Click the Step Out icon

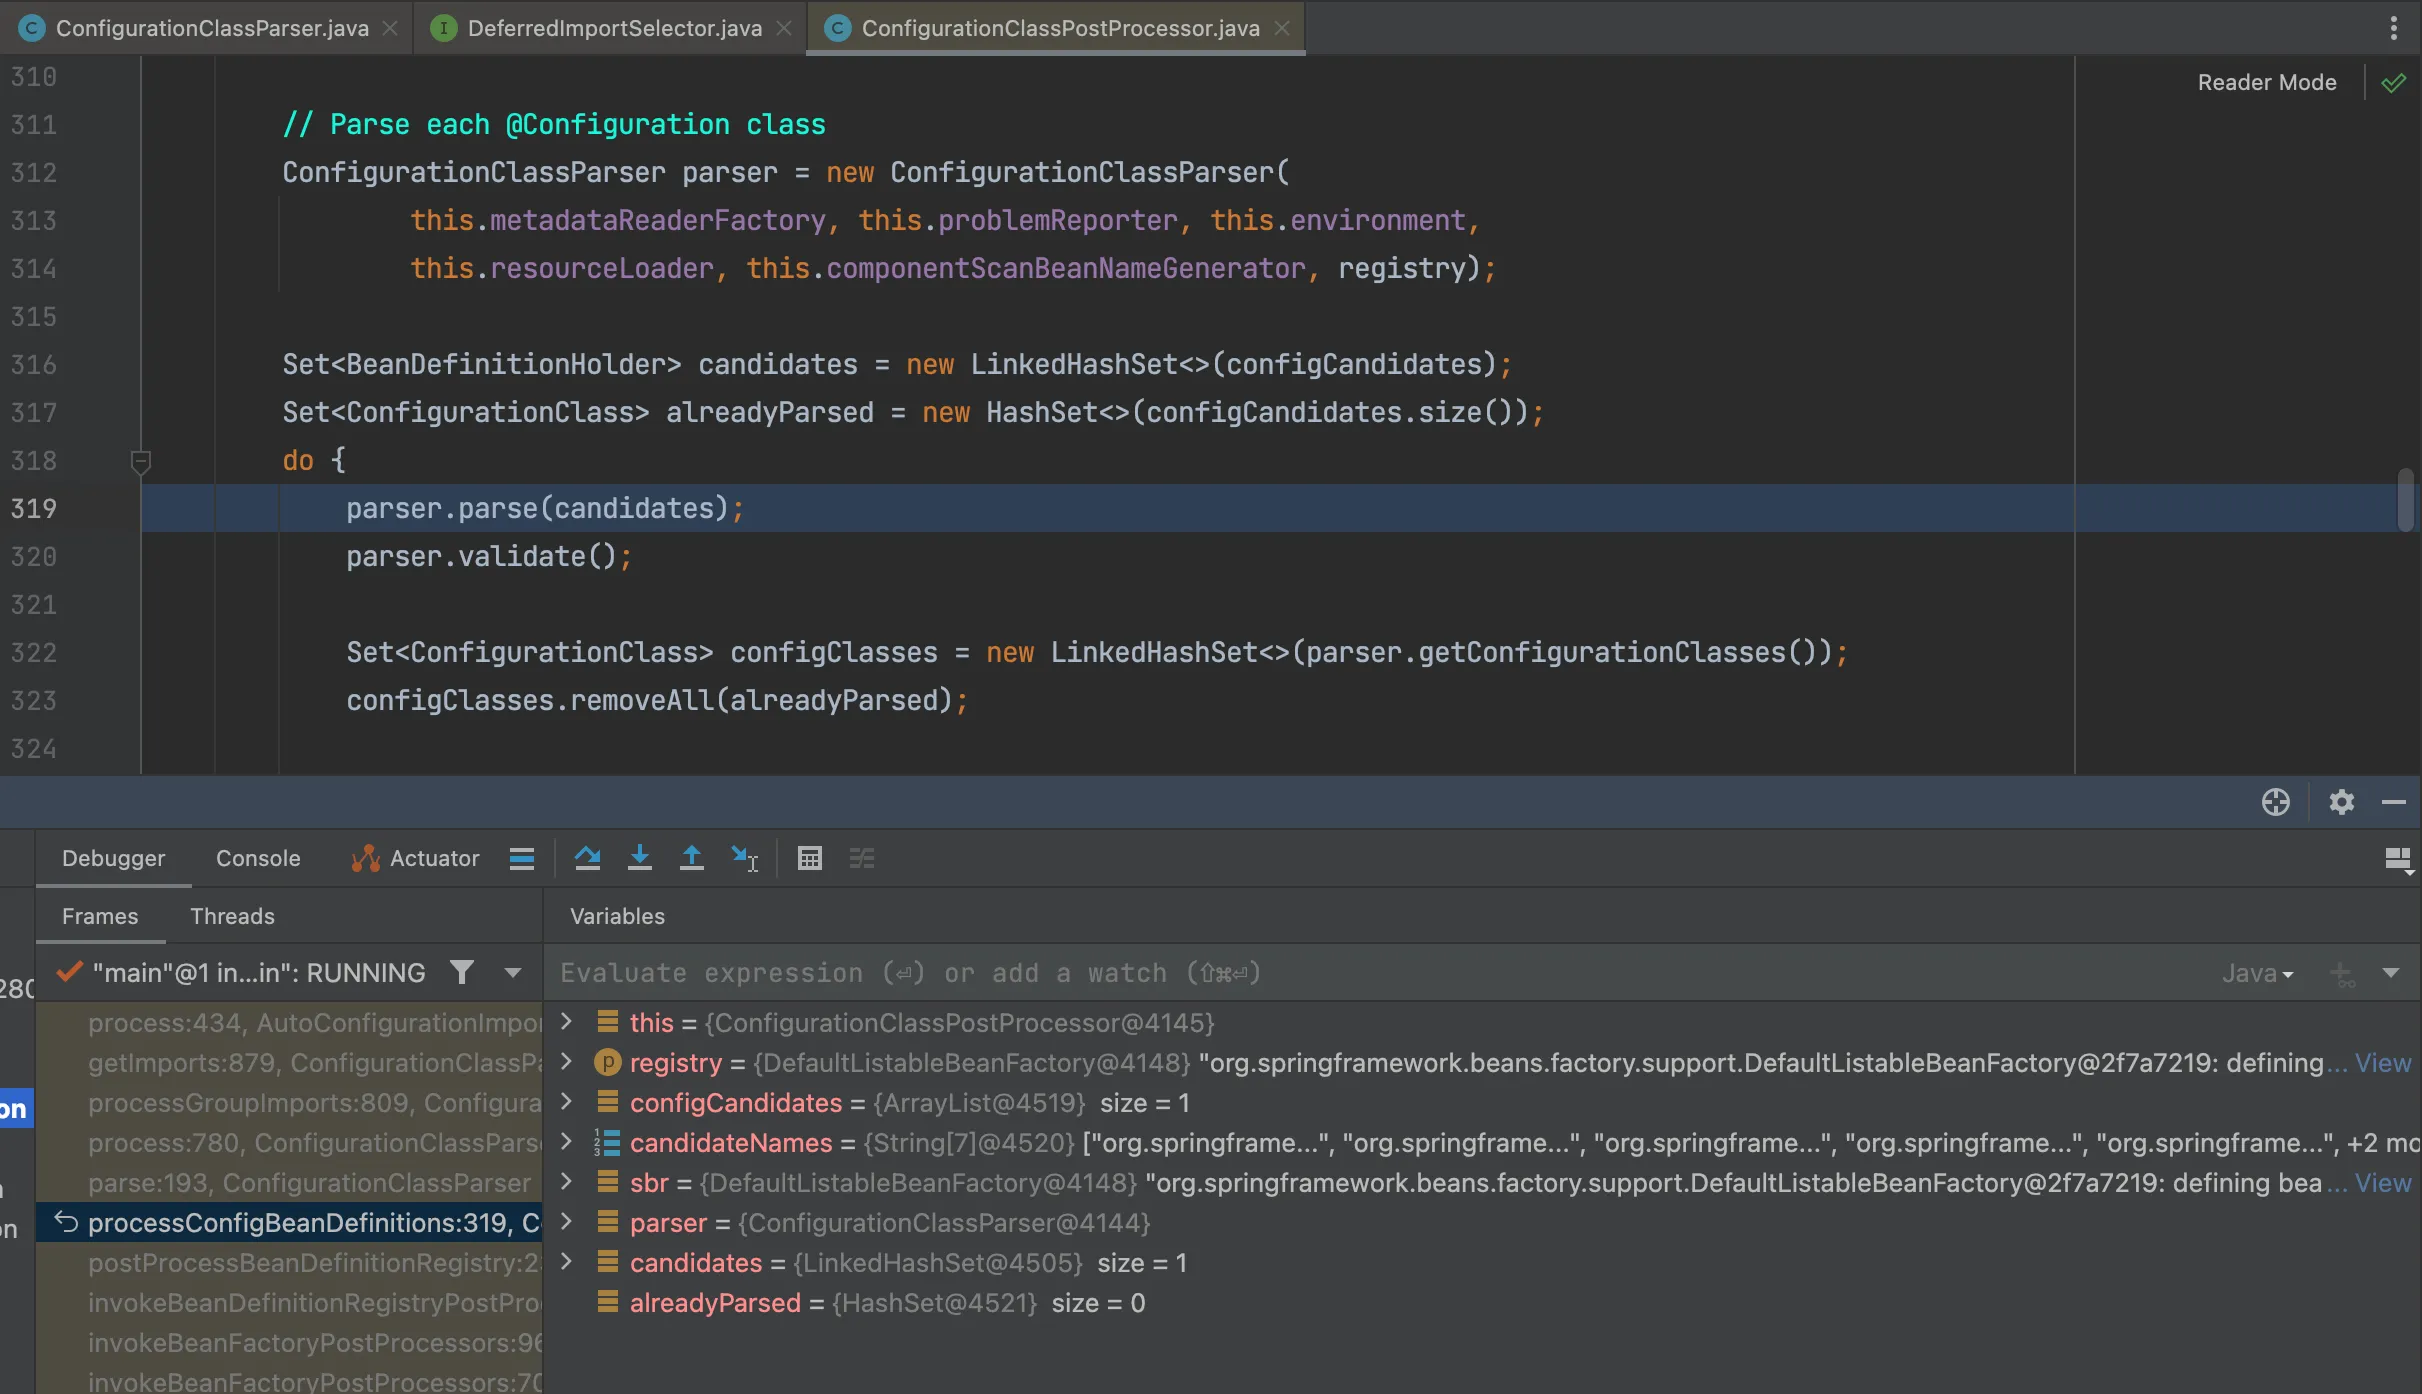(x=691, y=858)
